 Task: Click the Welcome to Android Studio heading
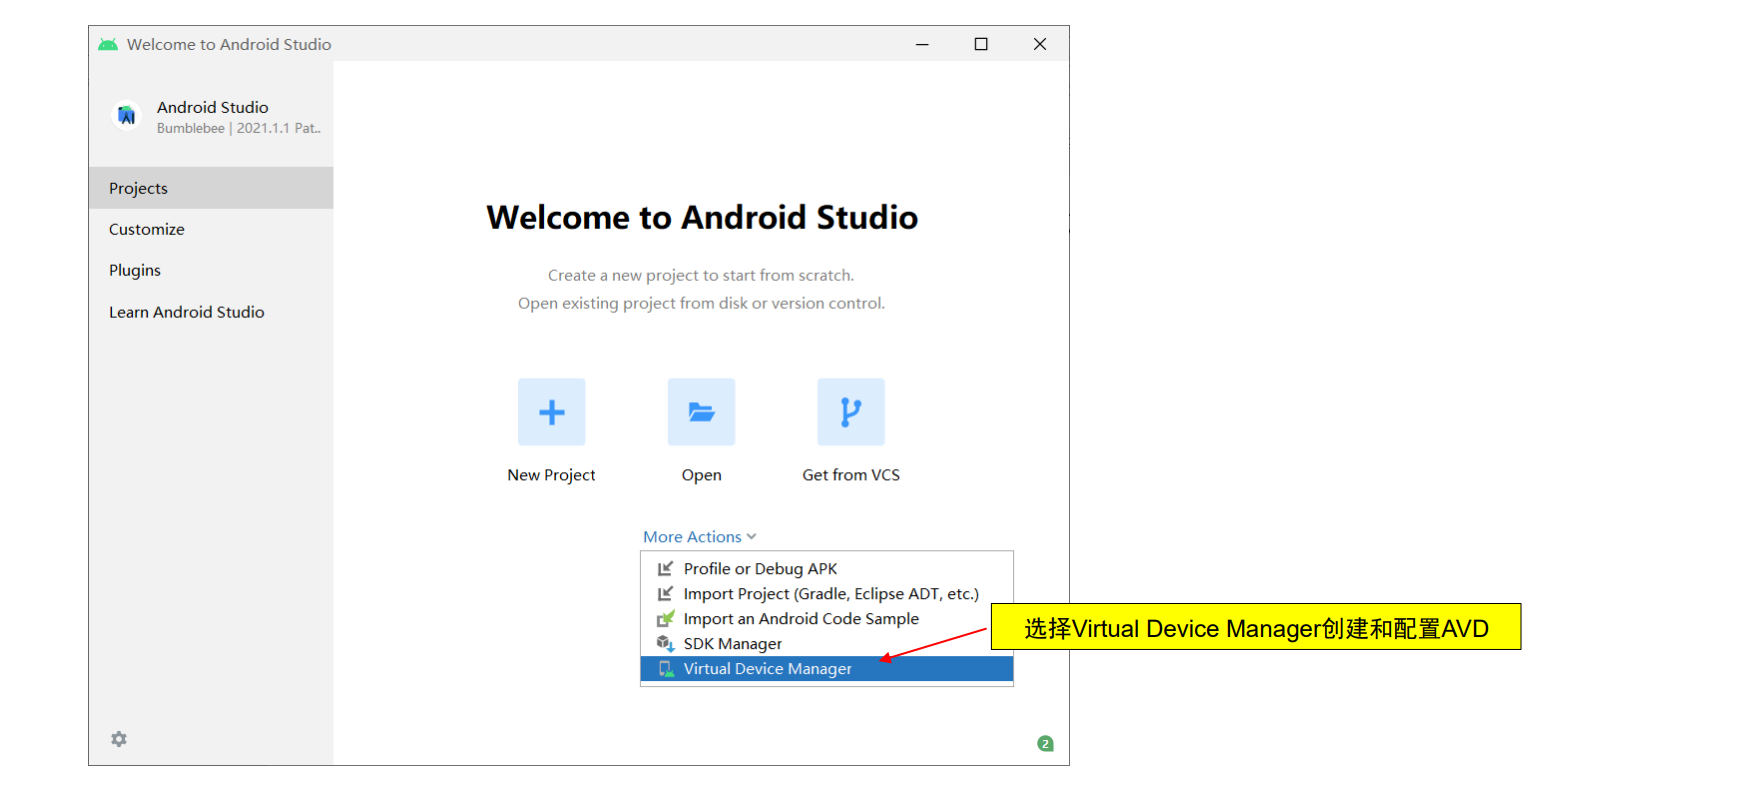[702, 217]
